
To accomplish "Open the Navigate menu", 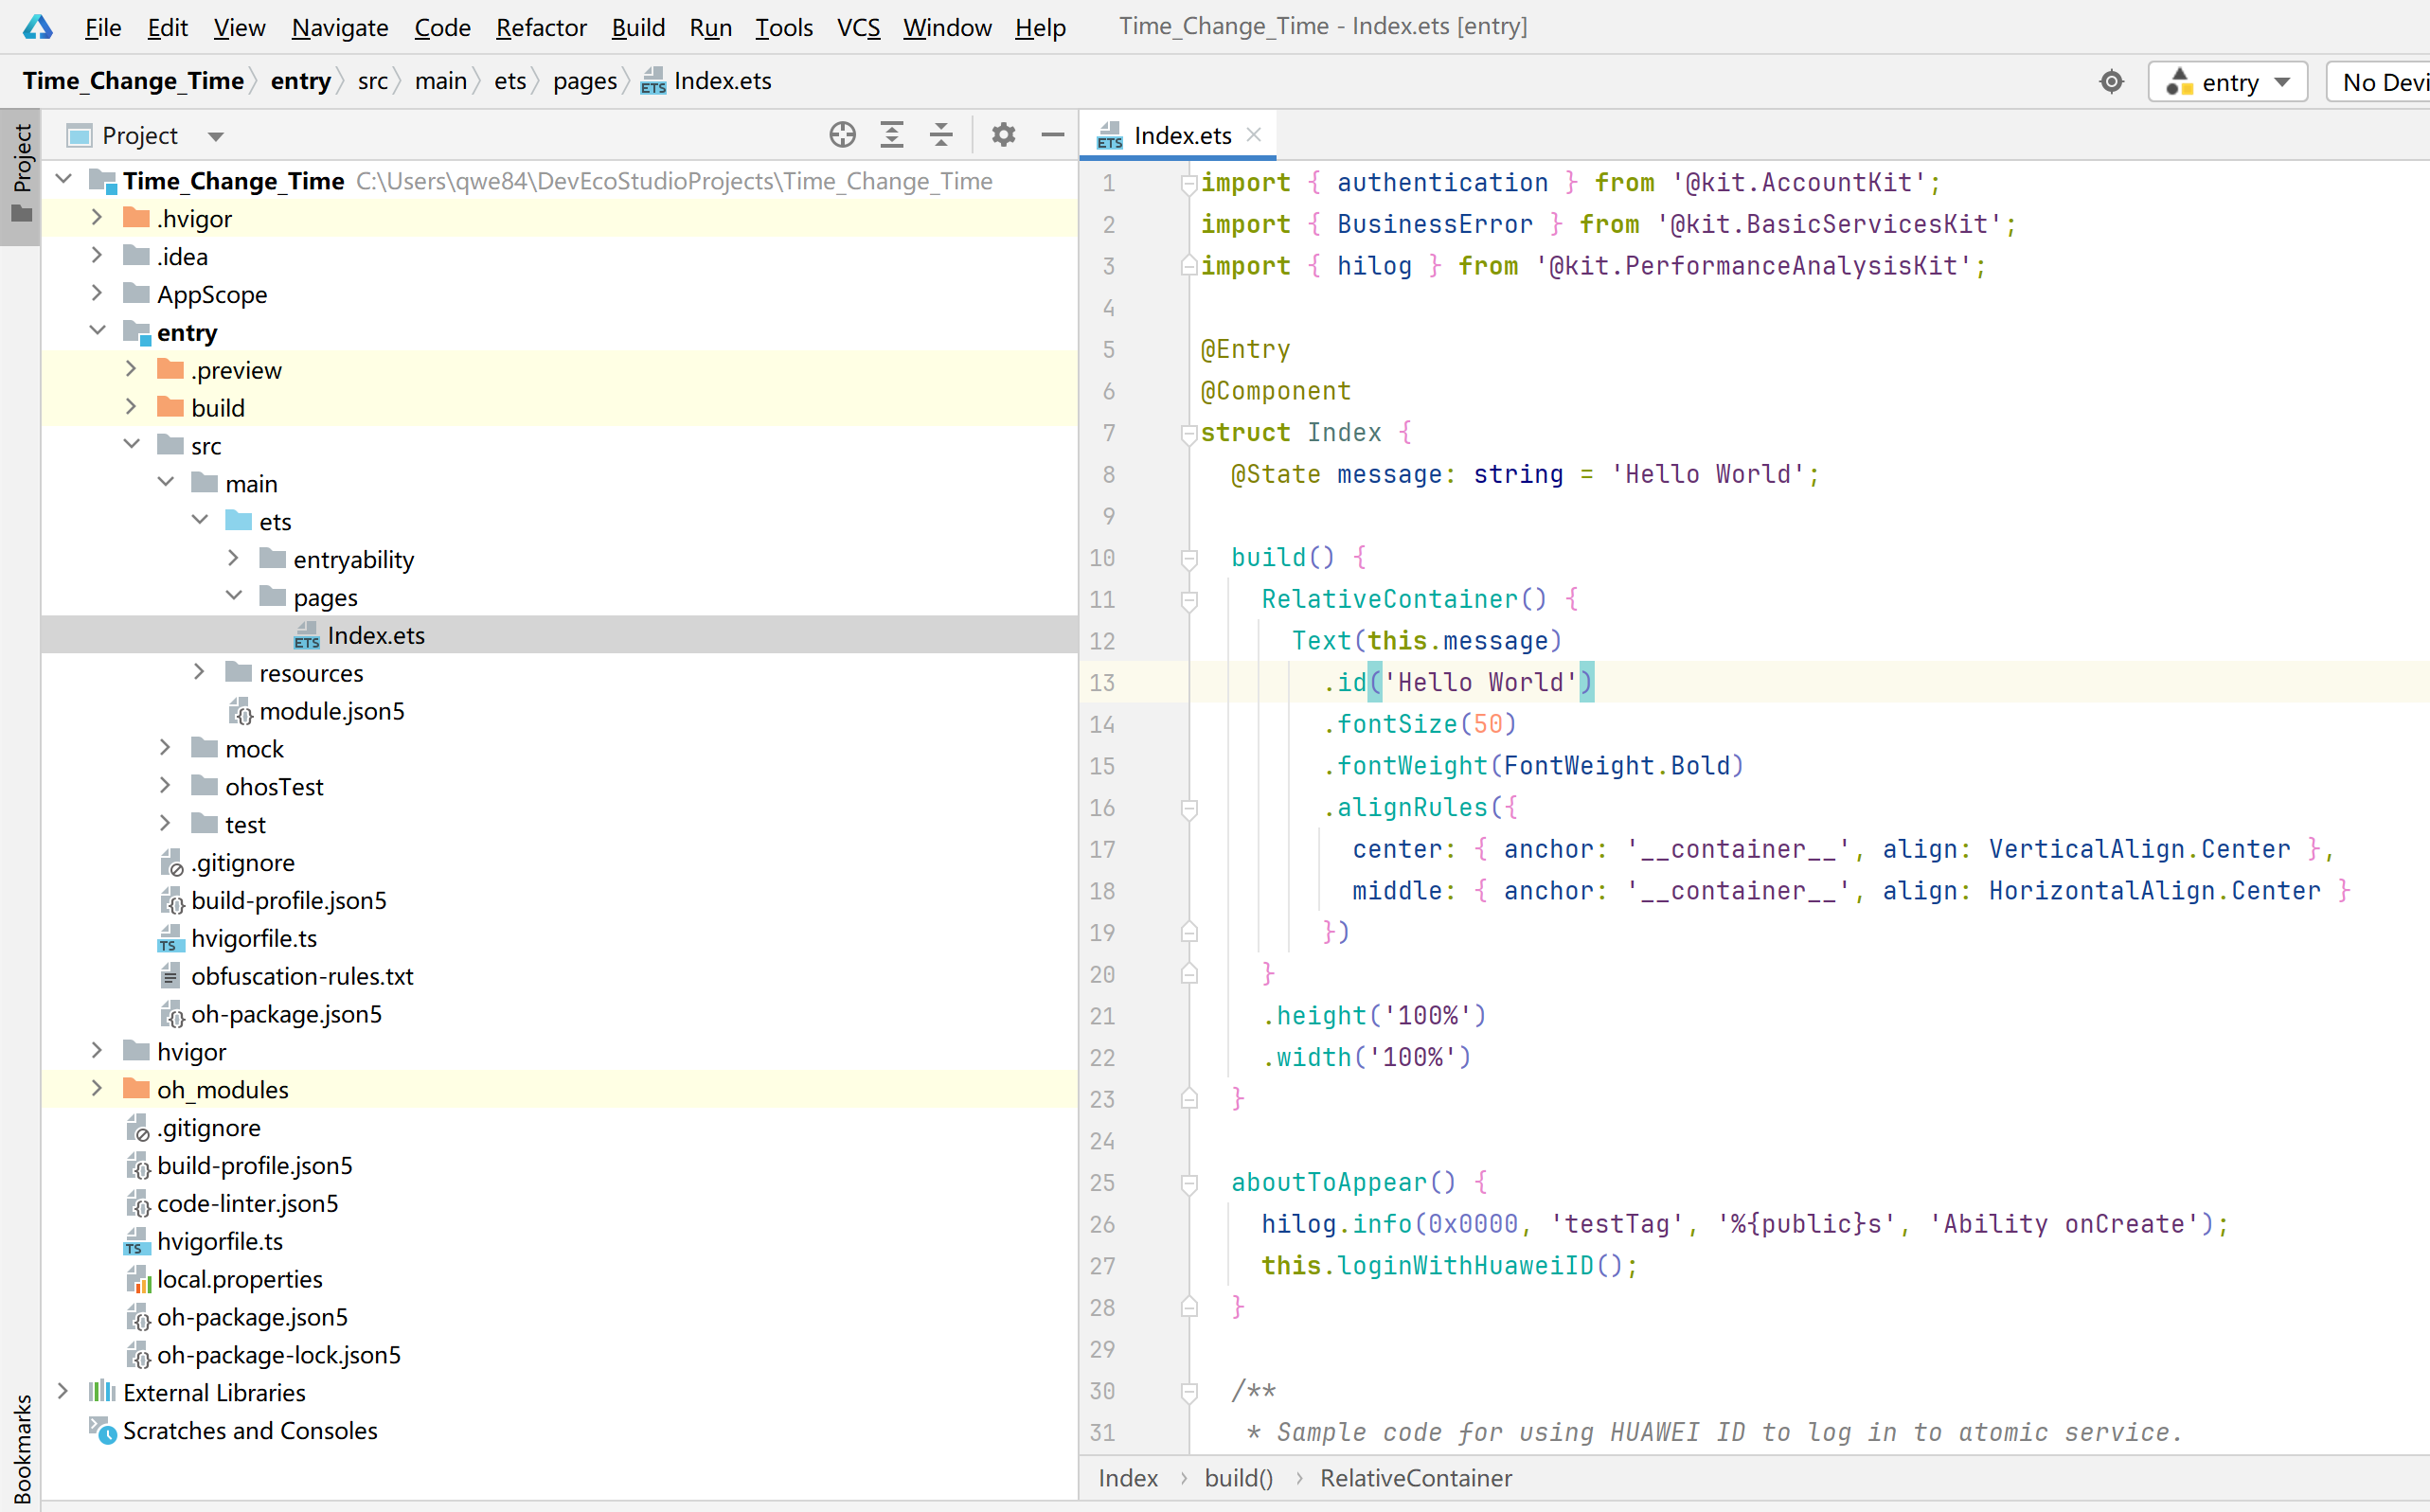I will 340,27.
